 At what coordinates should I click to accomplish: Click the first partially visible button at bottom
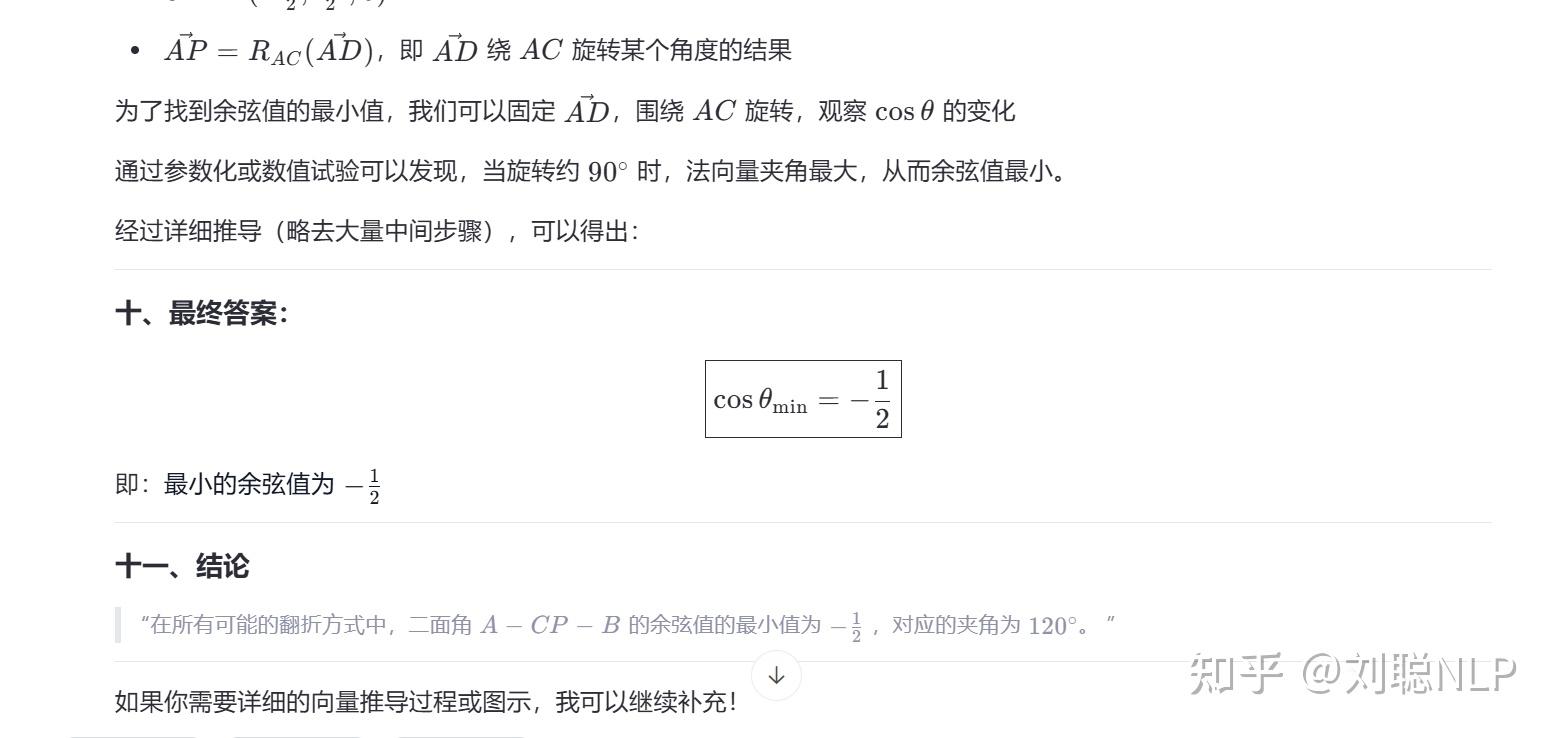(x=133, y=735)
